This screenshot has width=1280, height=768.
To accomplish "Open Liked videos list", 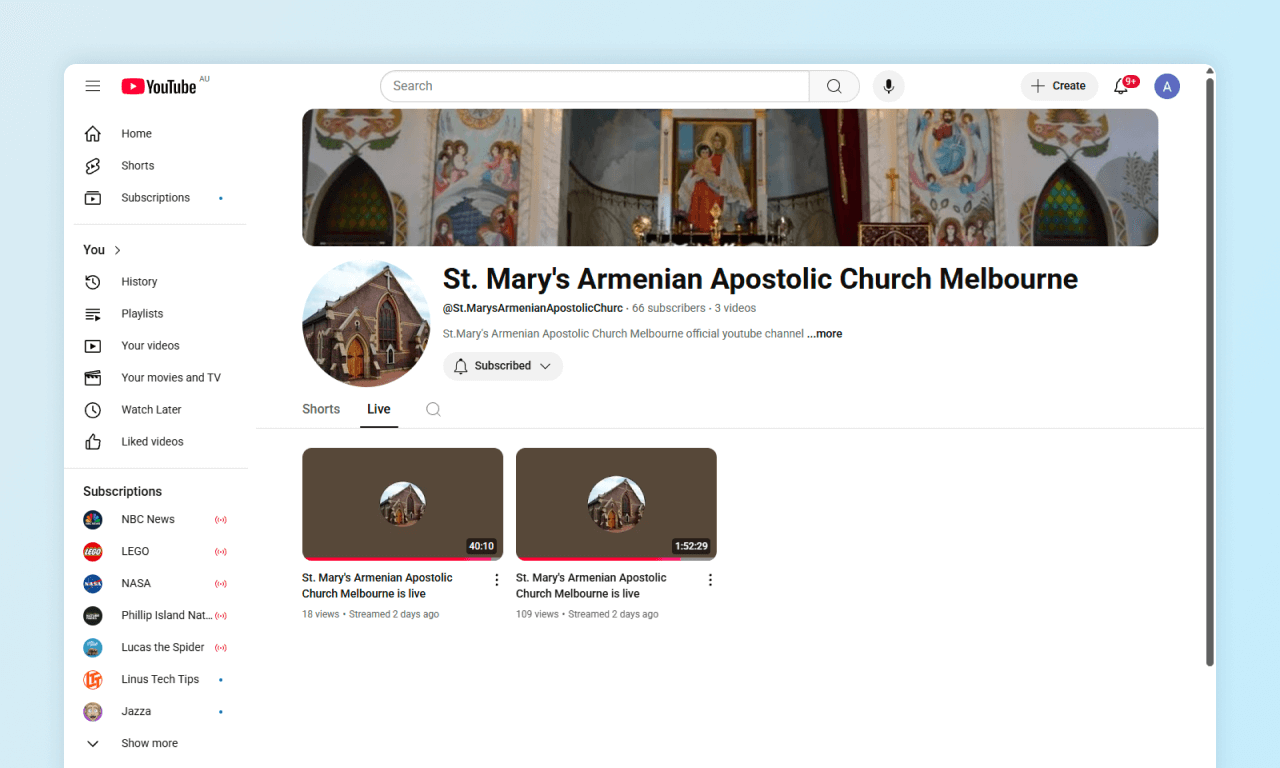I will pos(152,442).
